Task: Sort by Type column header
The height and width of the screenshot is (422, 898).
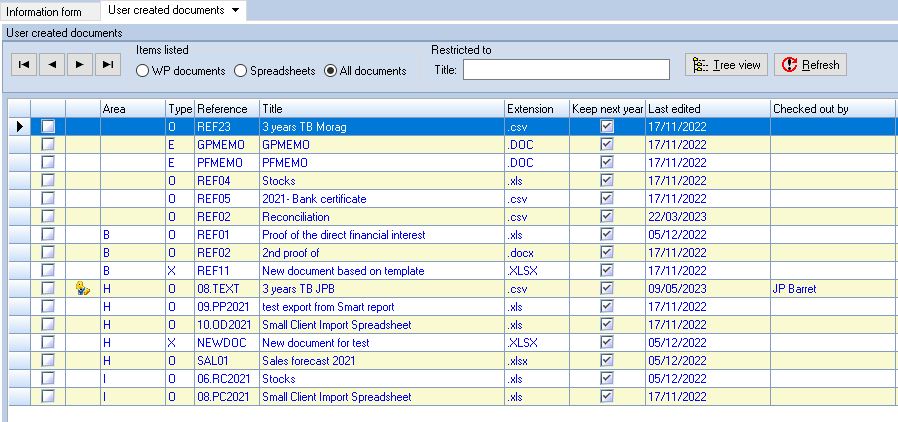Action: [180, 109]
